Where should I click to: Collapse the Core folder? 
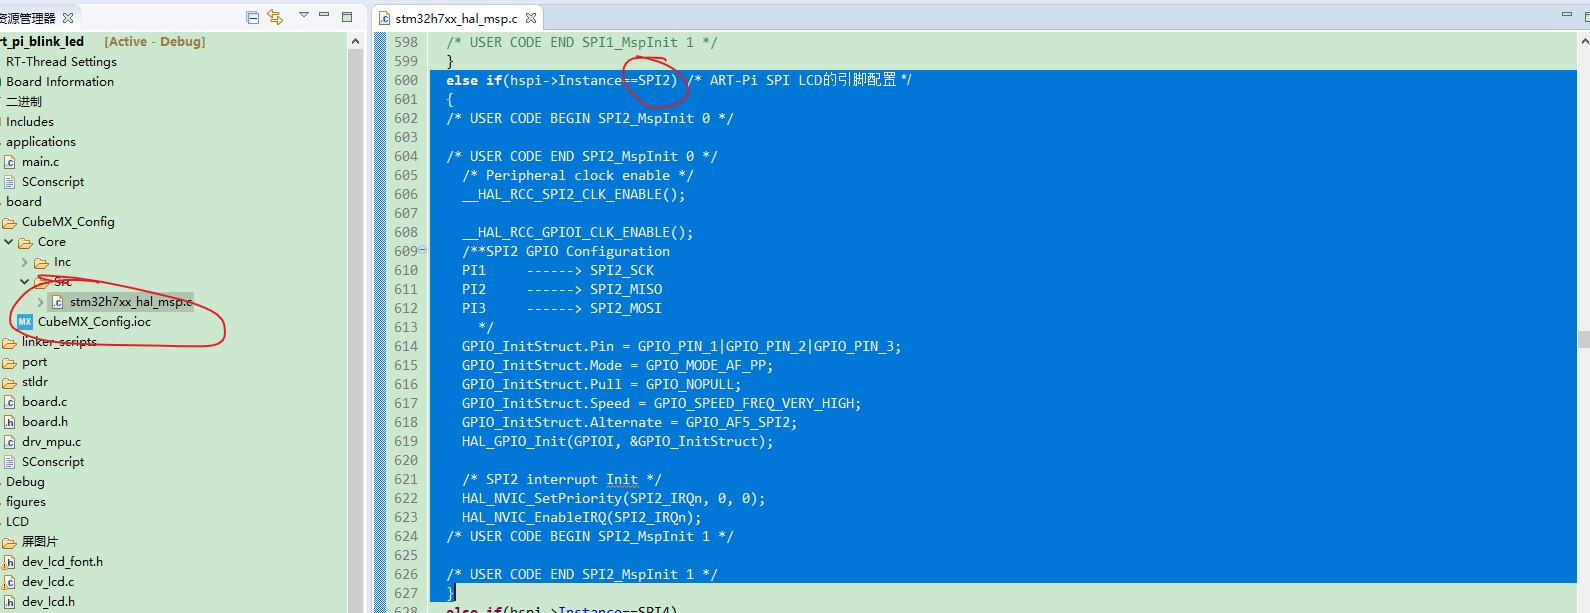point(9,242)
